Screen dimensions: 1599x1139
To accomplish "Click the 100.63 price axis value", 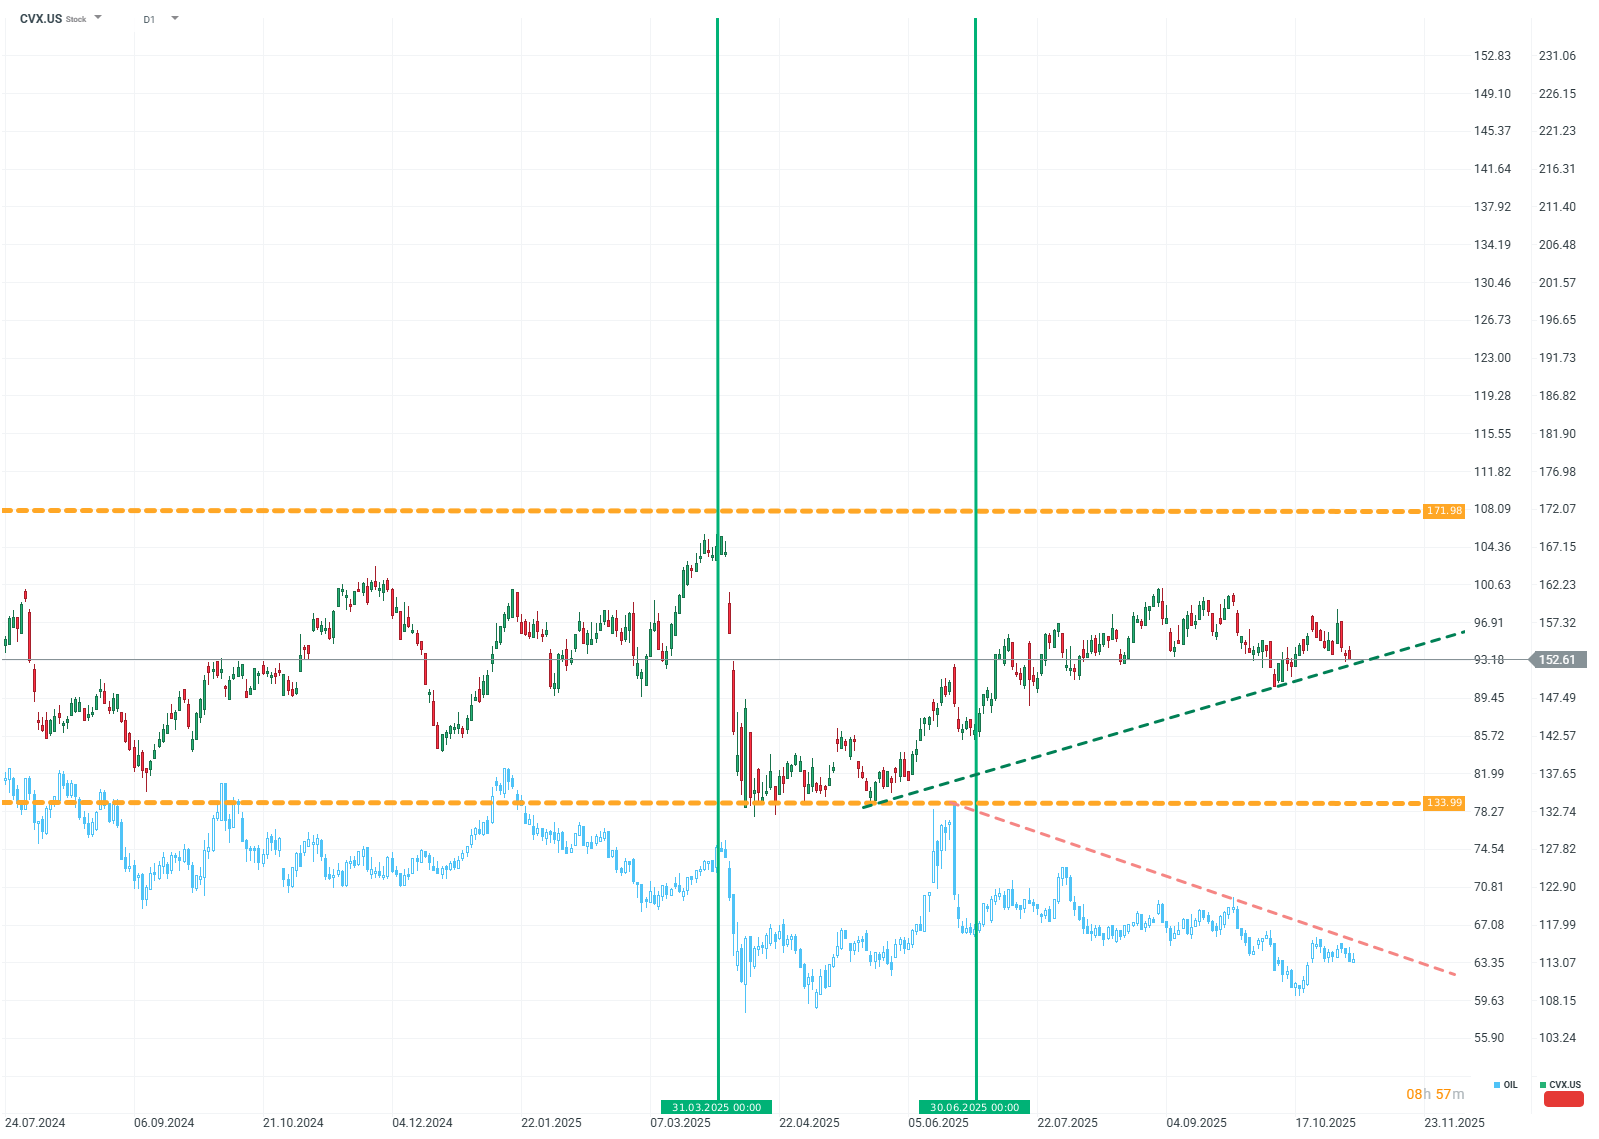I will (1492, 585).
